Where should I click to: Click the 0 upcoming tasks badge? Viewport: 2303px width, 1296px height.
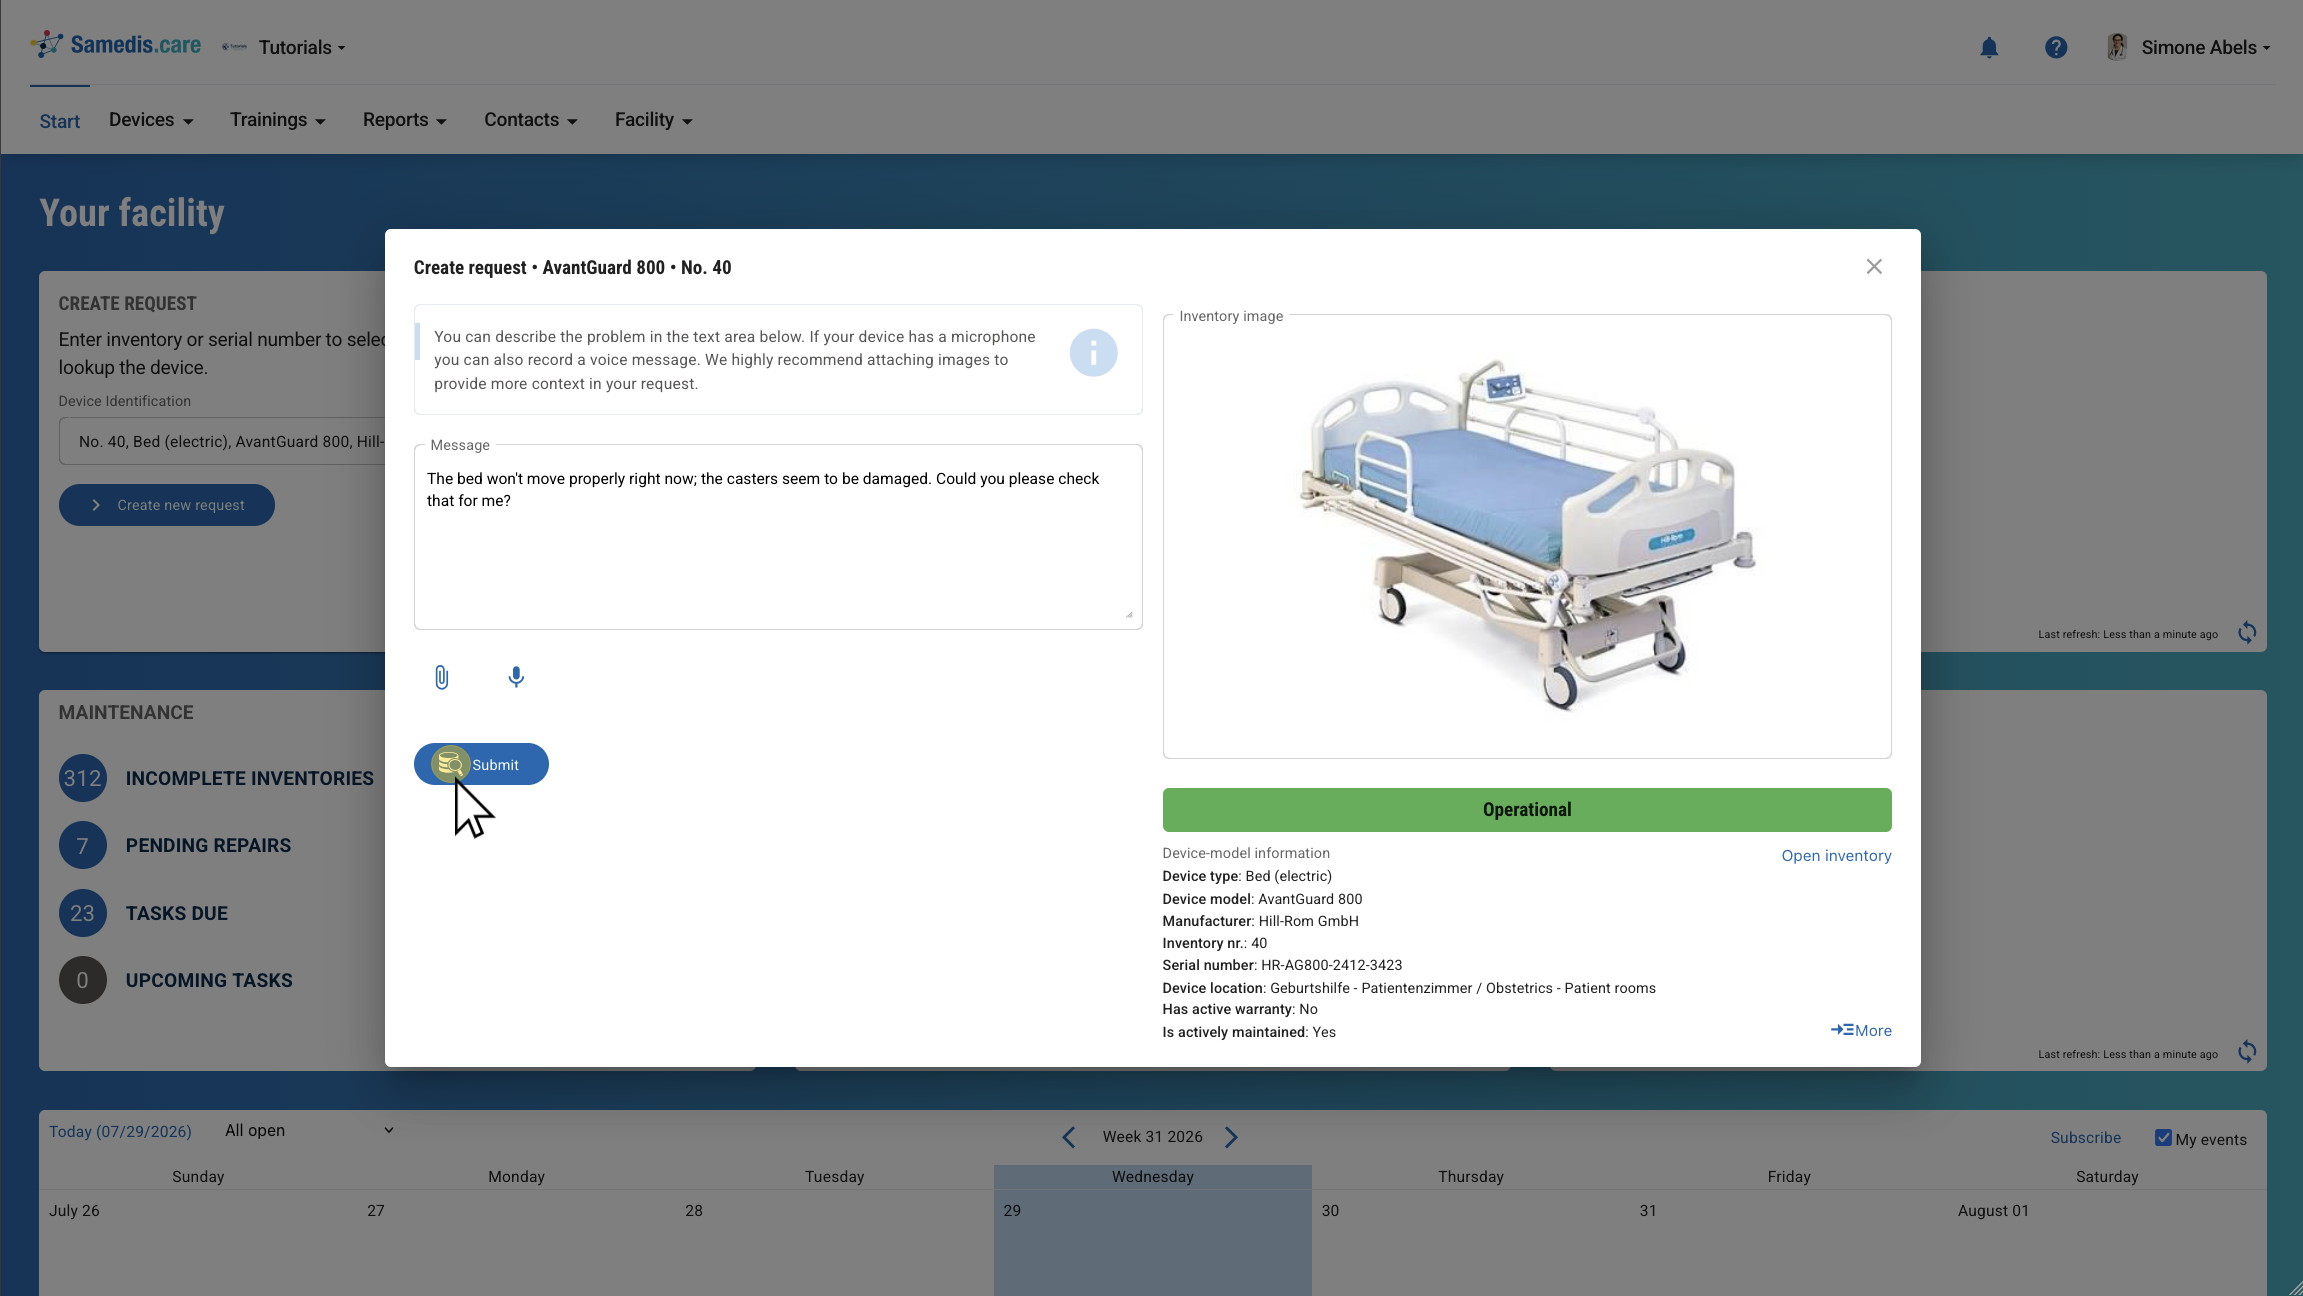[83, 980]
